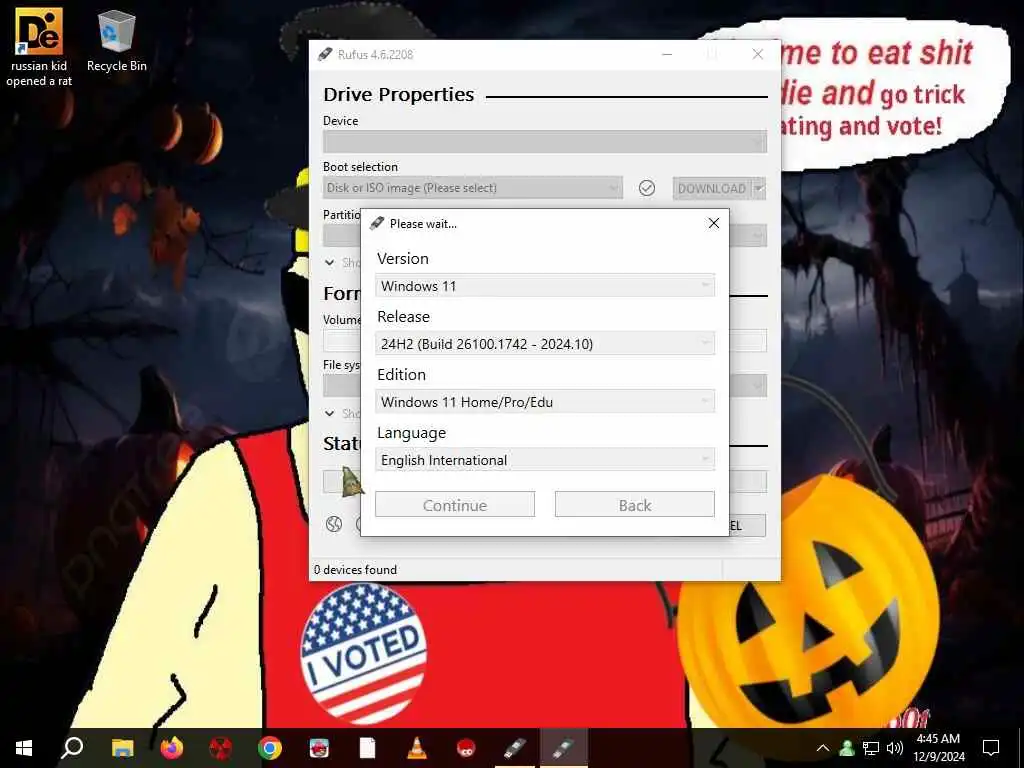The width and height of the screenshot is (1024, 768).
Task: Close the Rufus main window
Action: tap(758, 54)
